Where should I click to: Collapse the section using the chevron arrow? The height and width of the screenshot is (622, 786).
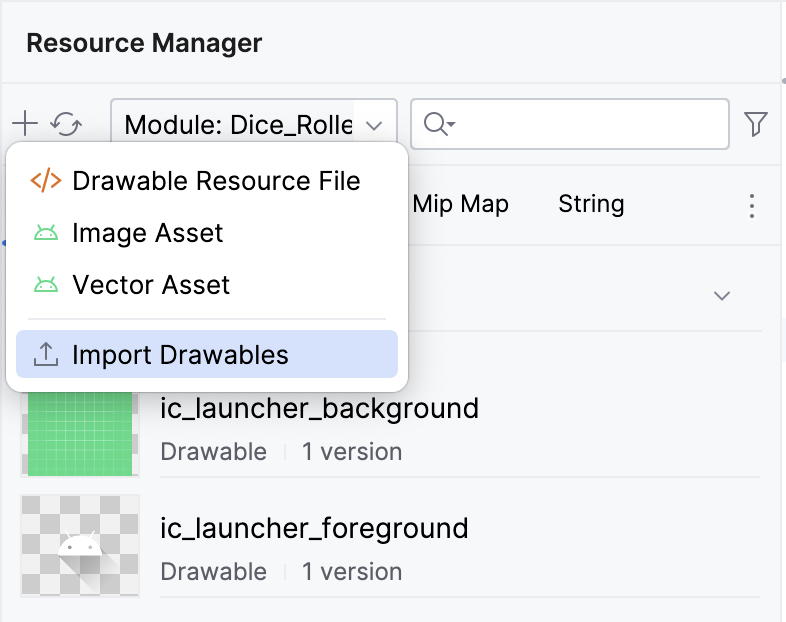[x=721, y=296]
